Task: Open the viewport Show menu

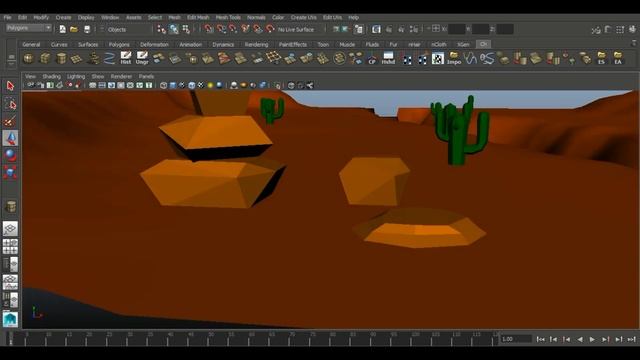Action: 98,76
